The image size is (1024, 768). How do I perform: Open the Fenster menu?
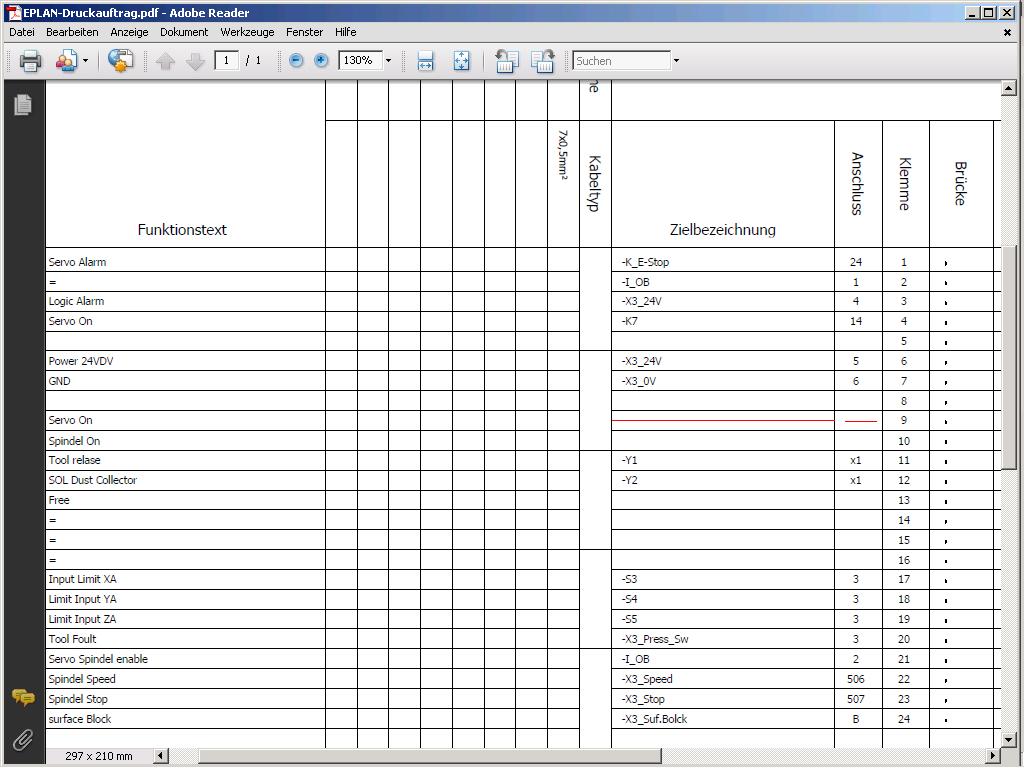coord(304,32)
